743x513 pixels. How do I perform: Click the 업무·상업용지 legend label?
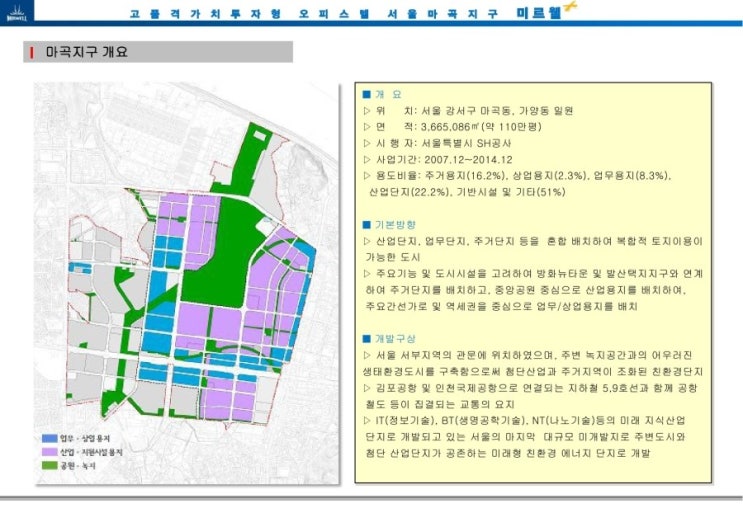coord(85,439)
